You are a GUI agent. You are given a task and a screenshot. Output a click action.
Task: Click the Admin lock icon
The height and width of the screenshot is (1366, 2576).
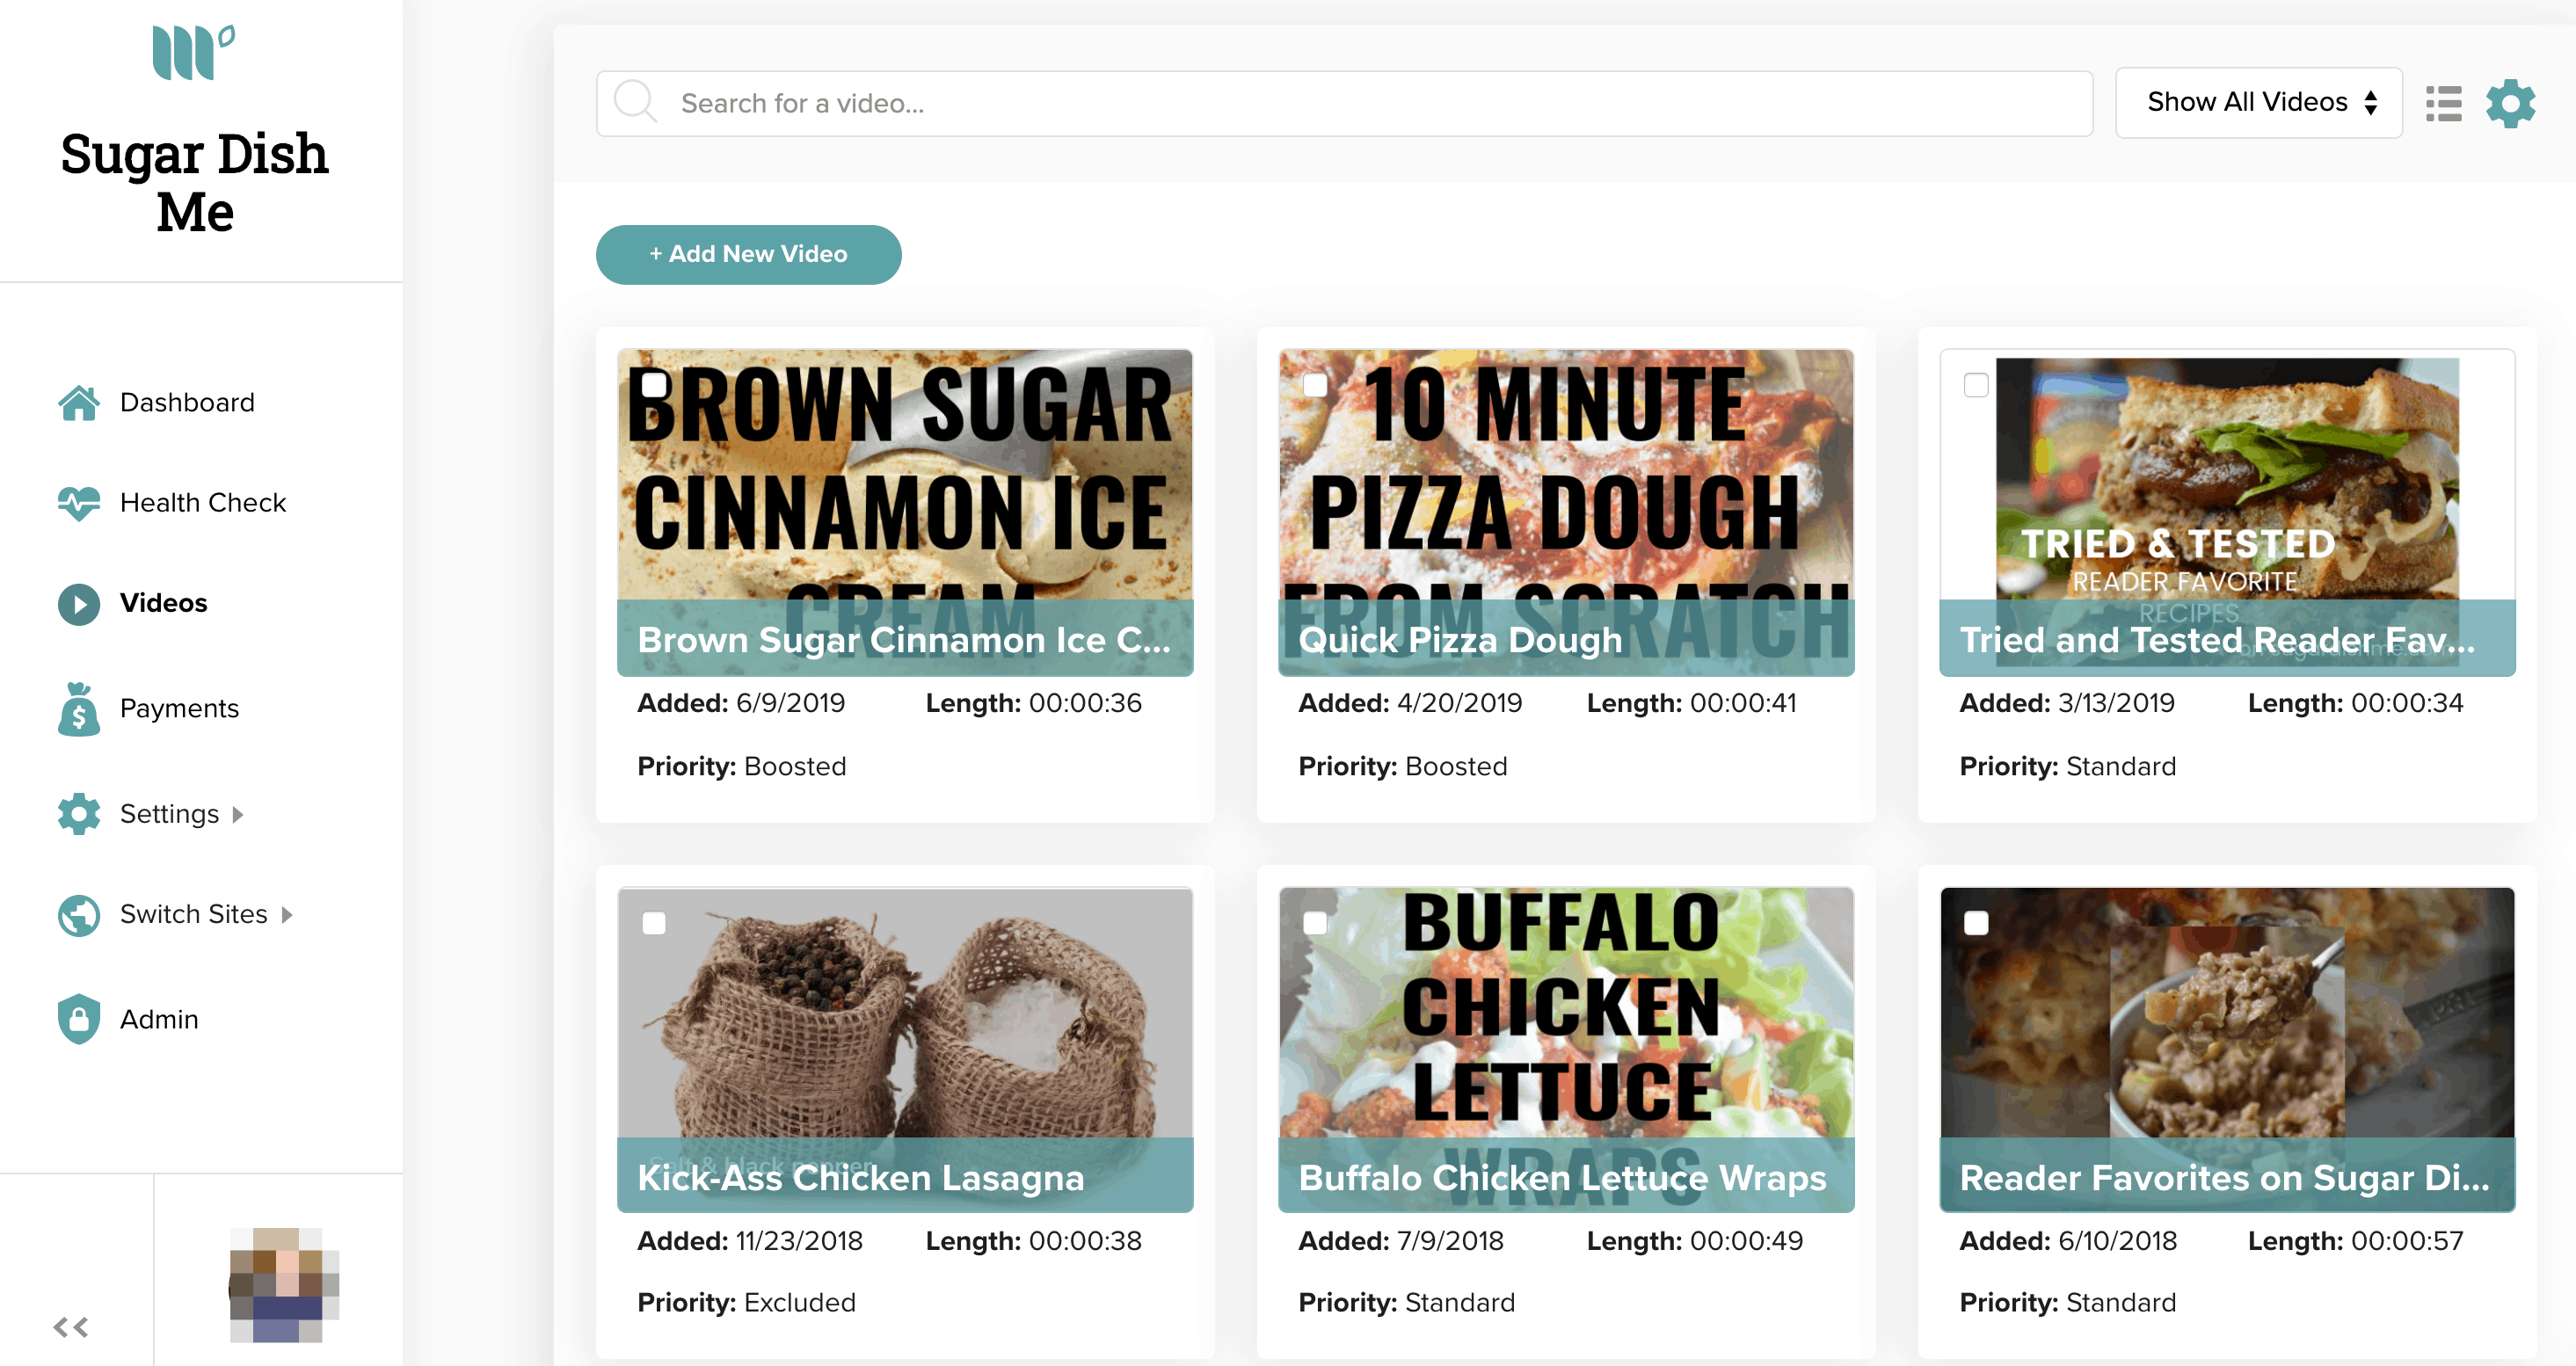(x=78, y=1019)
